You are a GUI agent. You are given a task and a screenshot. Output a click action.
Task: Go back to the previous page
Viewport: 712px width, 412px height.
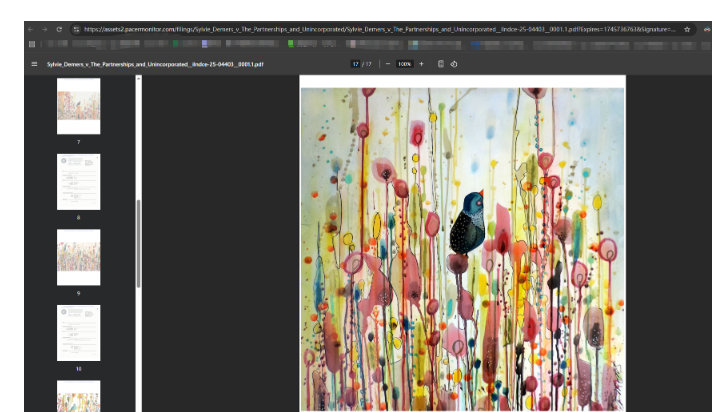point(30,30)
